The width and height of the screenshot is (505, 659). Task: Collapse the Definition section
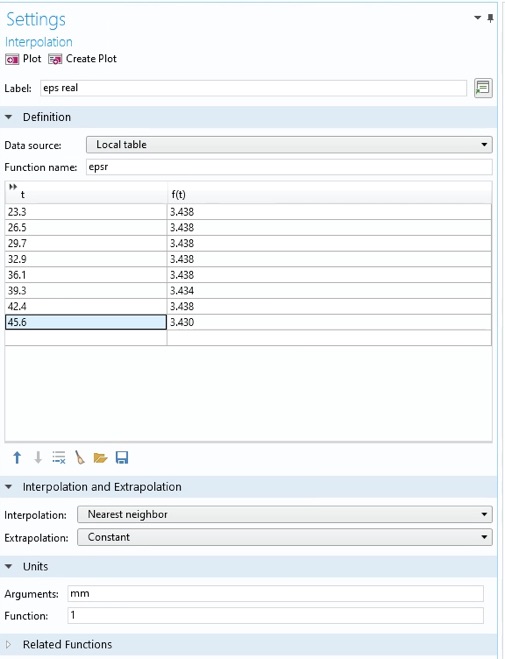[x=8, y=117]
